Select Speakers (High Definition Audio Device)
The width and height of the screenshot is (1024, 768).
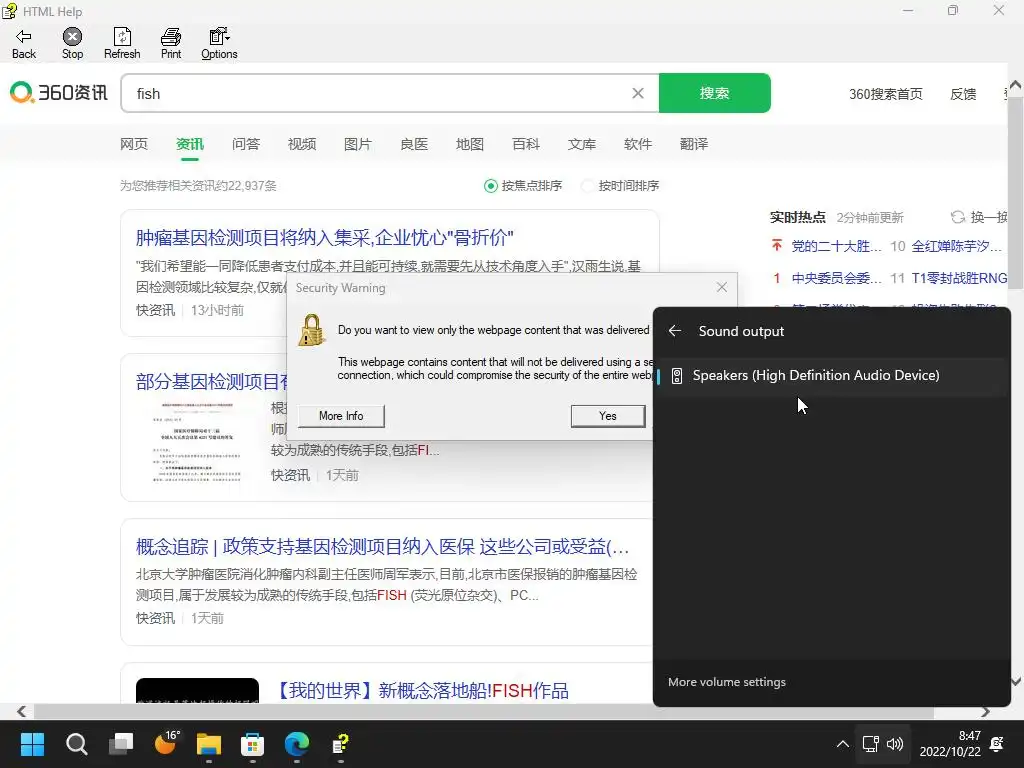click(x=832, y=376)
